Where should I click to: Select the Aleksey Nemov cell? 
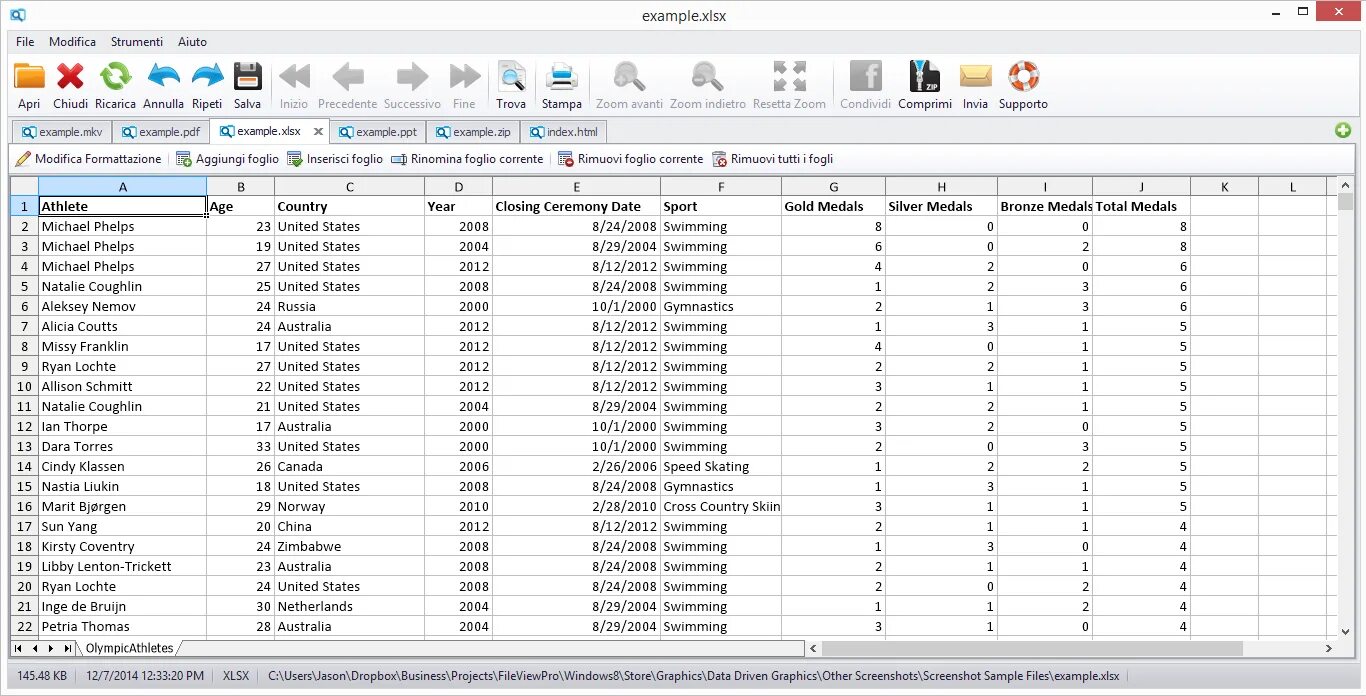click(122, 306)
